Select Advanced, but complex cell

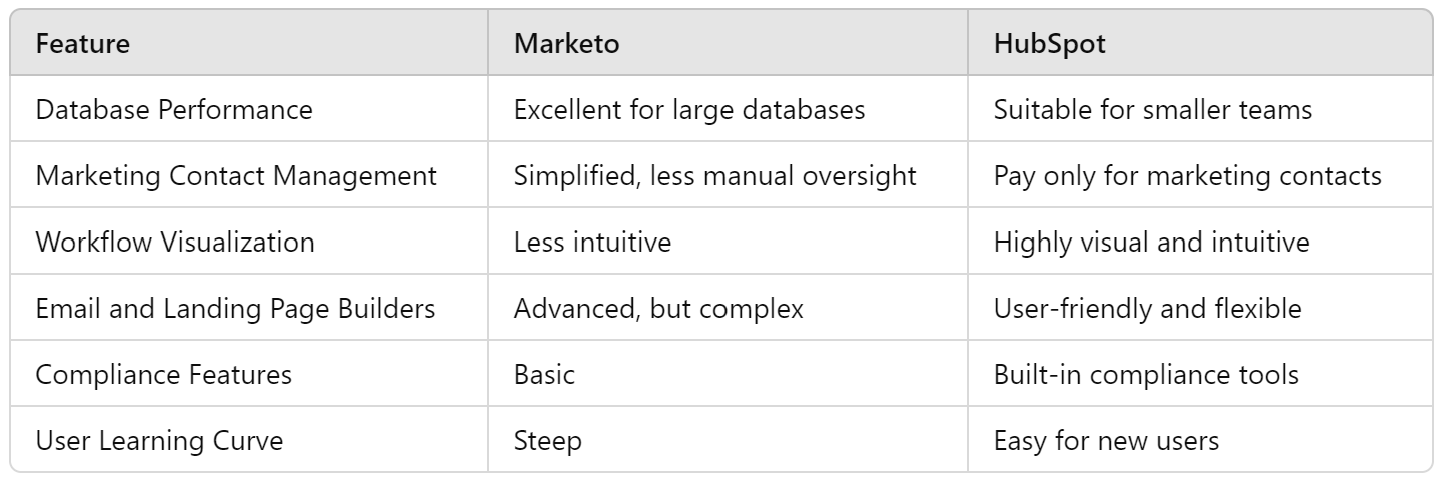658,308
